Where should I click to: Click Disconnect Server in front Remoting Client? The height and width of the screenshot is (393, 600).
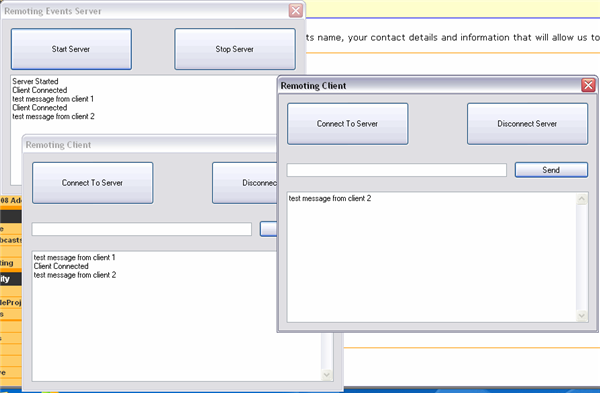(527, 124)
